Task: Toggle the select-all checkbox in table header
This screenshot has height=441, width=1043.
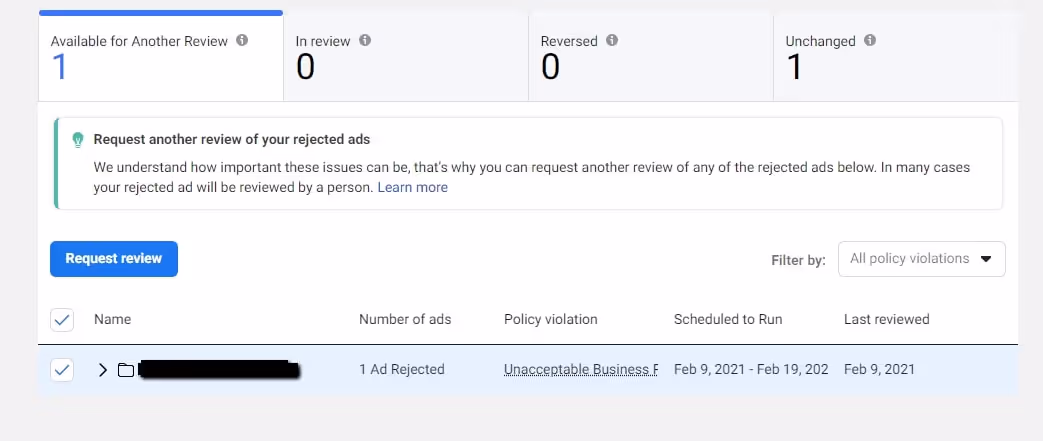Action: coord(62,320)
